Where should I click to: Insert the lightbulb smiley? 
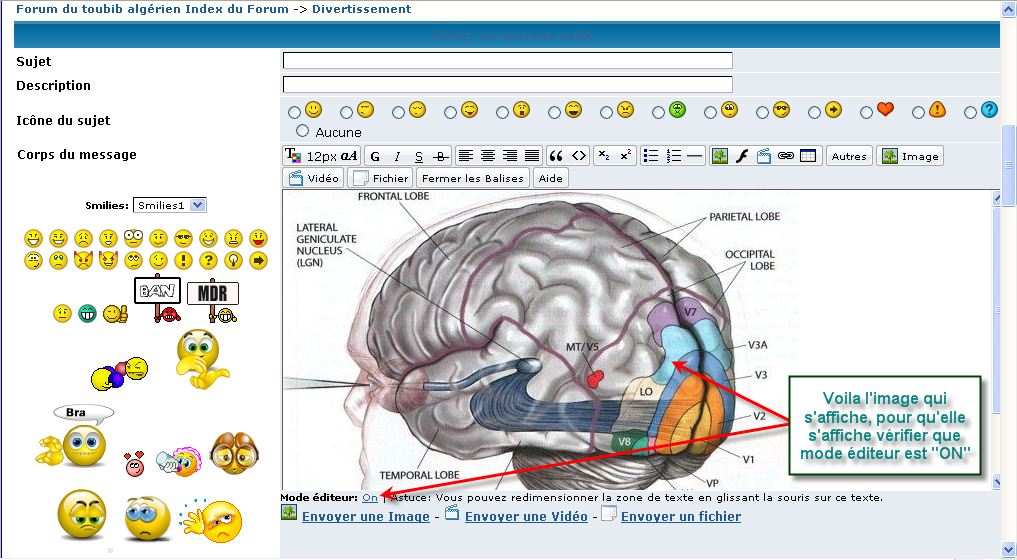(x=233, y=260)
